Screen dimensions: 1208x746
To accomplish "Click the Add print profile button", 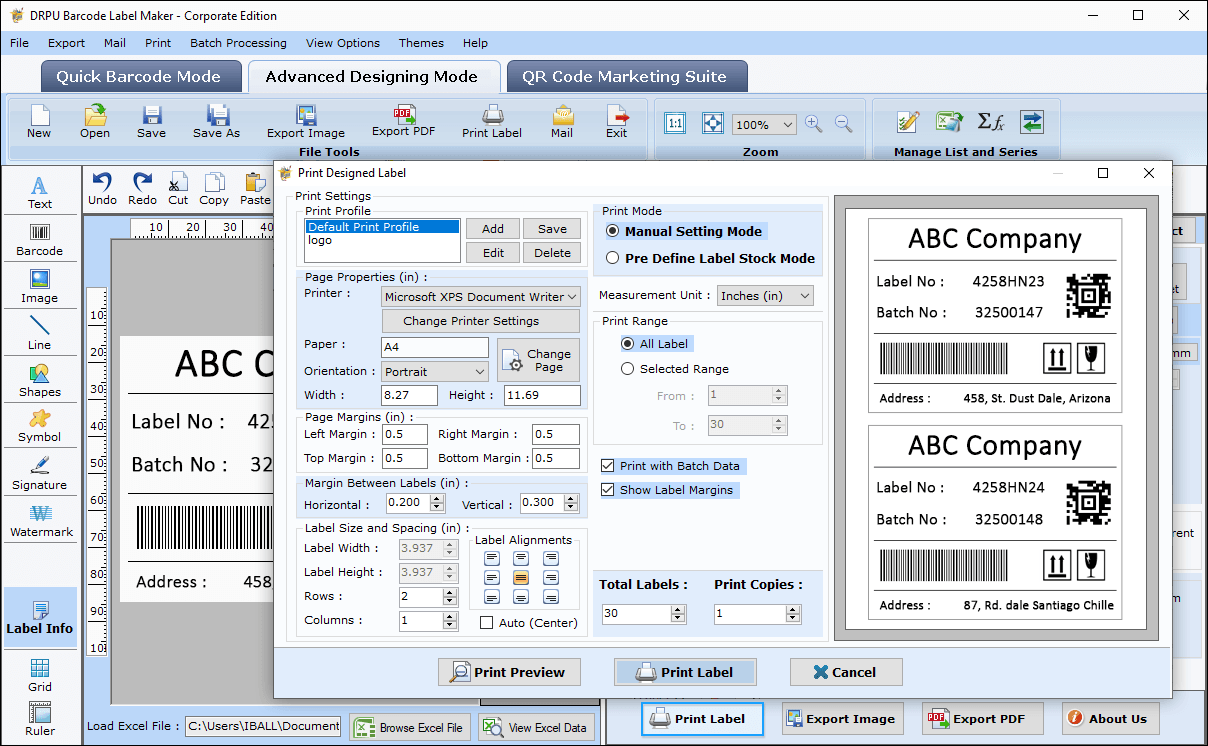I will tap(493, 229).
